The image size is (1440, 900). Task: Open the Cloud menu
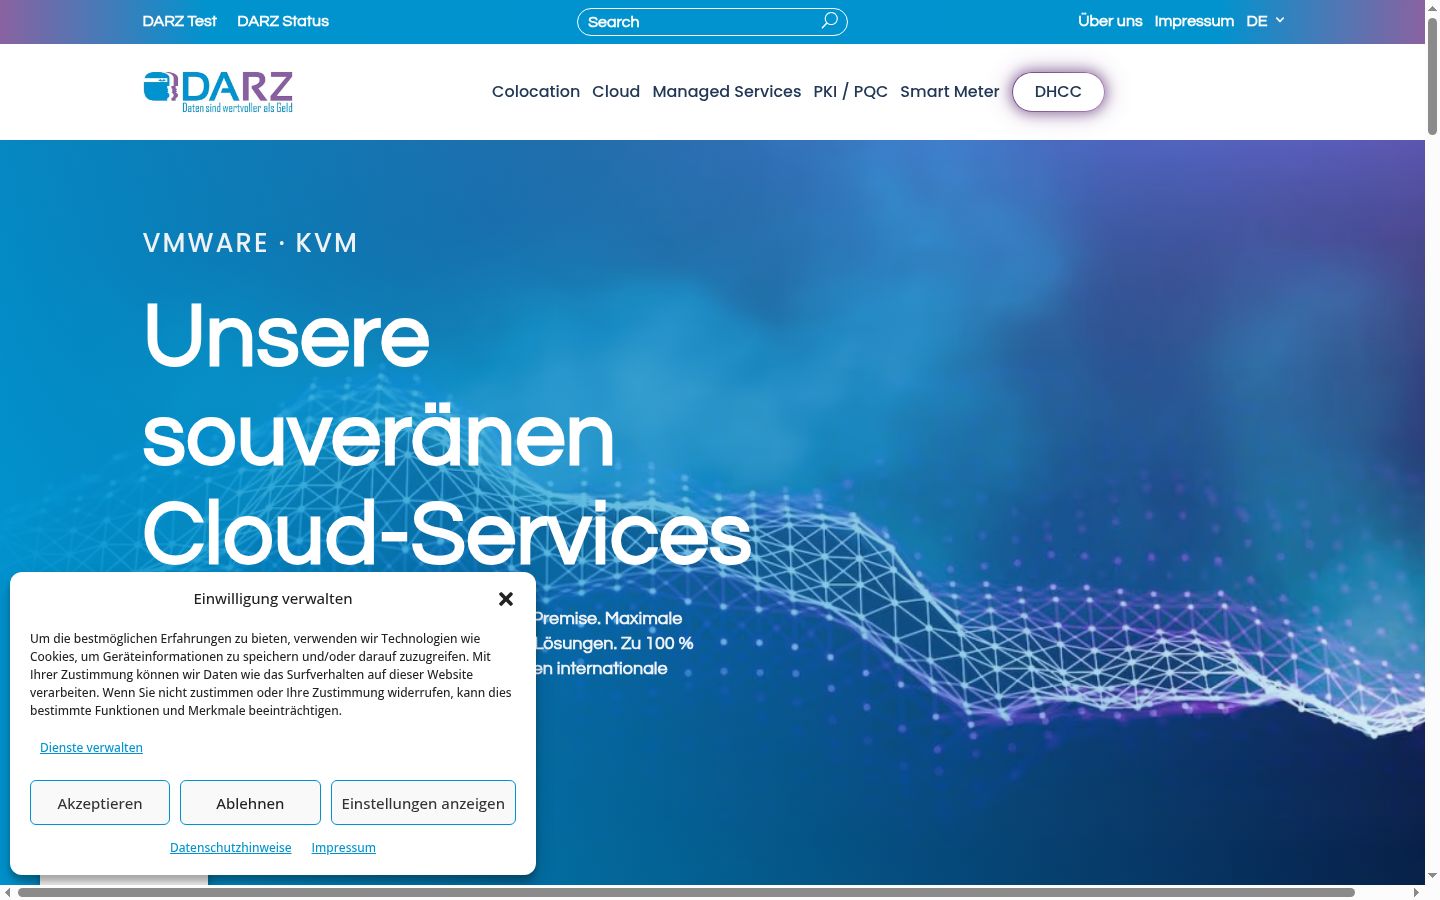(x=616, y=91)
